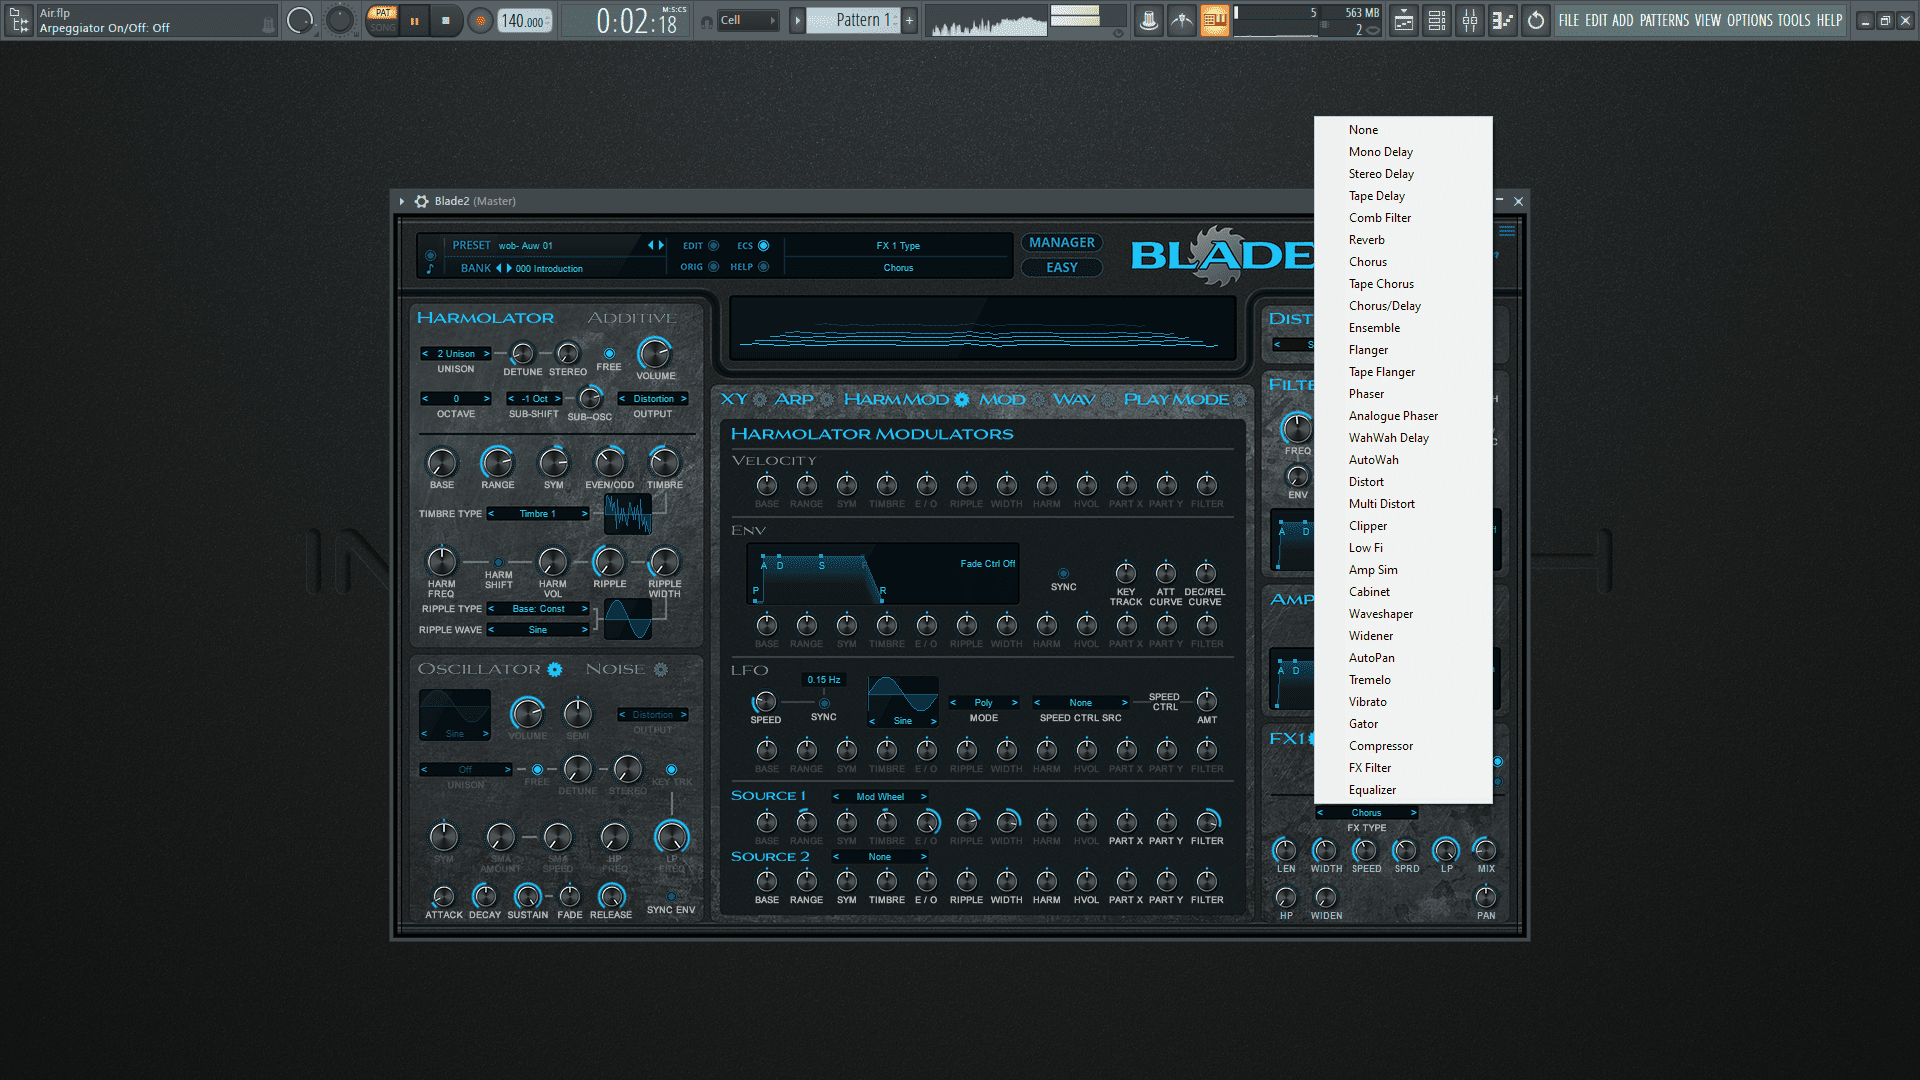
Task: Open the Timbre 1 type selector
Action: click(538, 514)
